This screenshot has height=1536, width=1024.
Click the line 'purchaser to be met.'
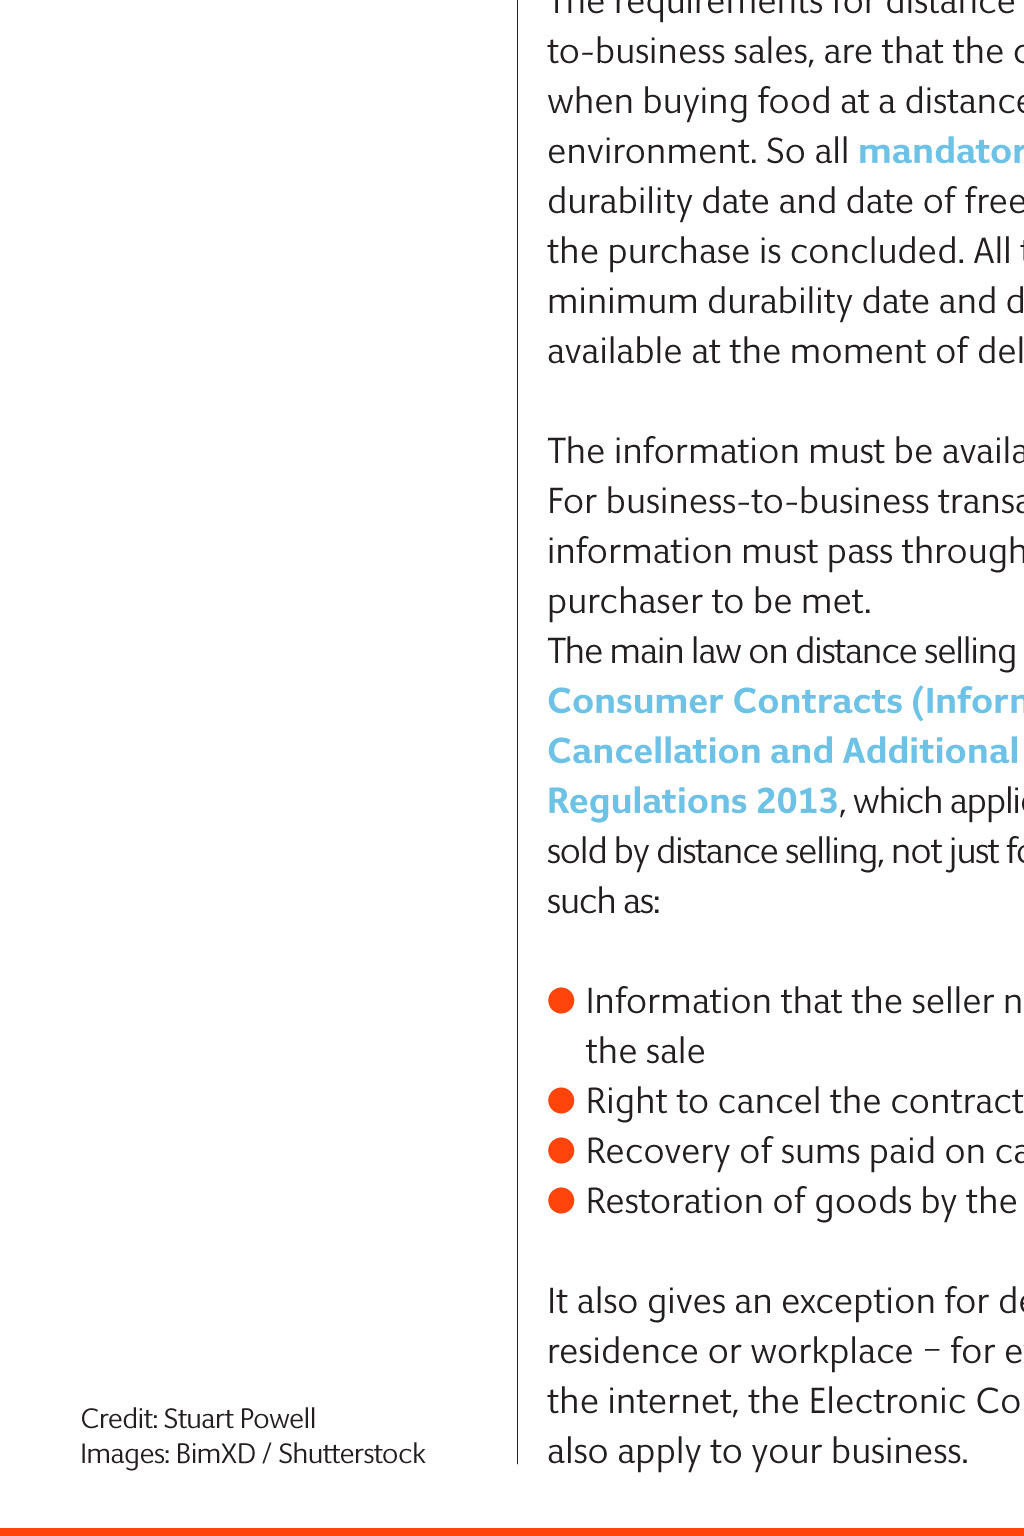[709, 601]
